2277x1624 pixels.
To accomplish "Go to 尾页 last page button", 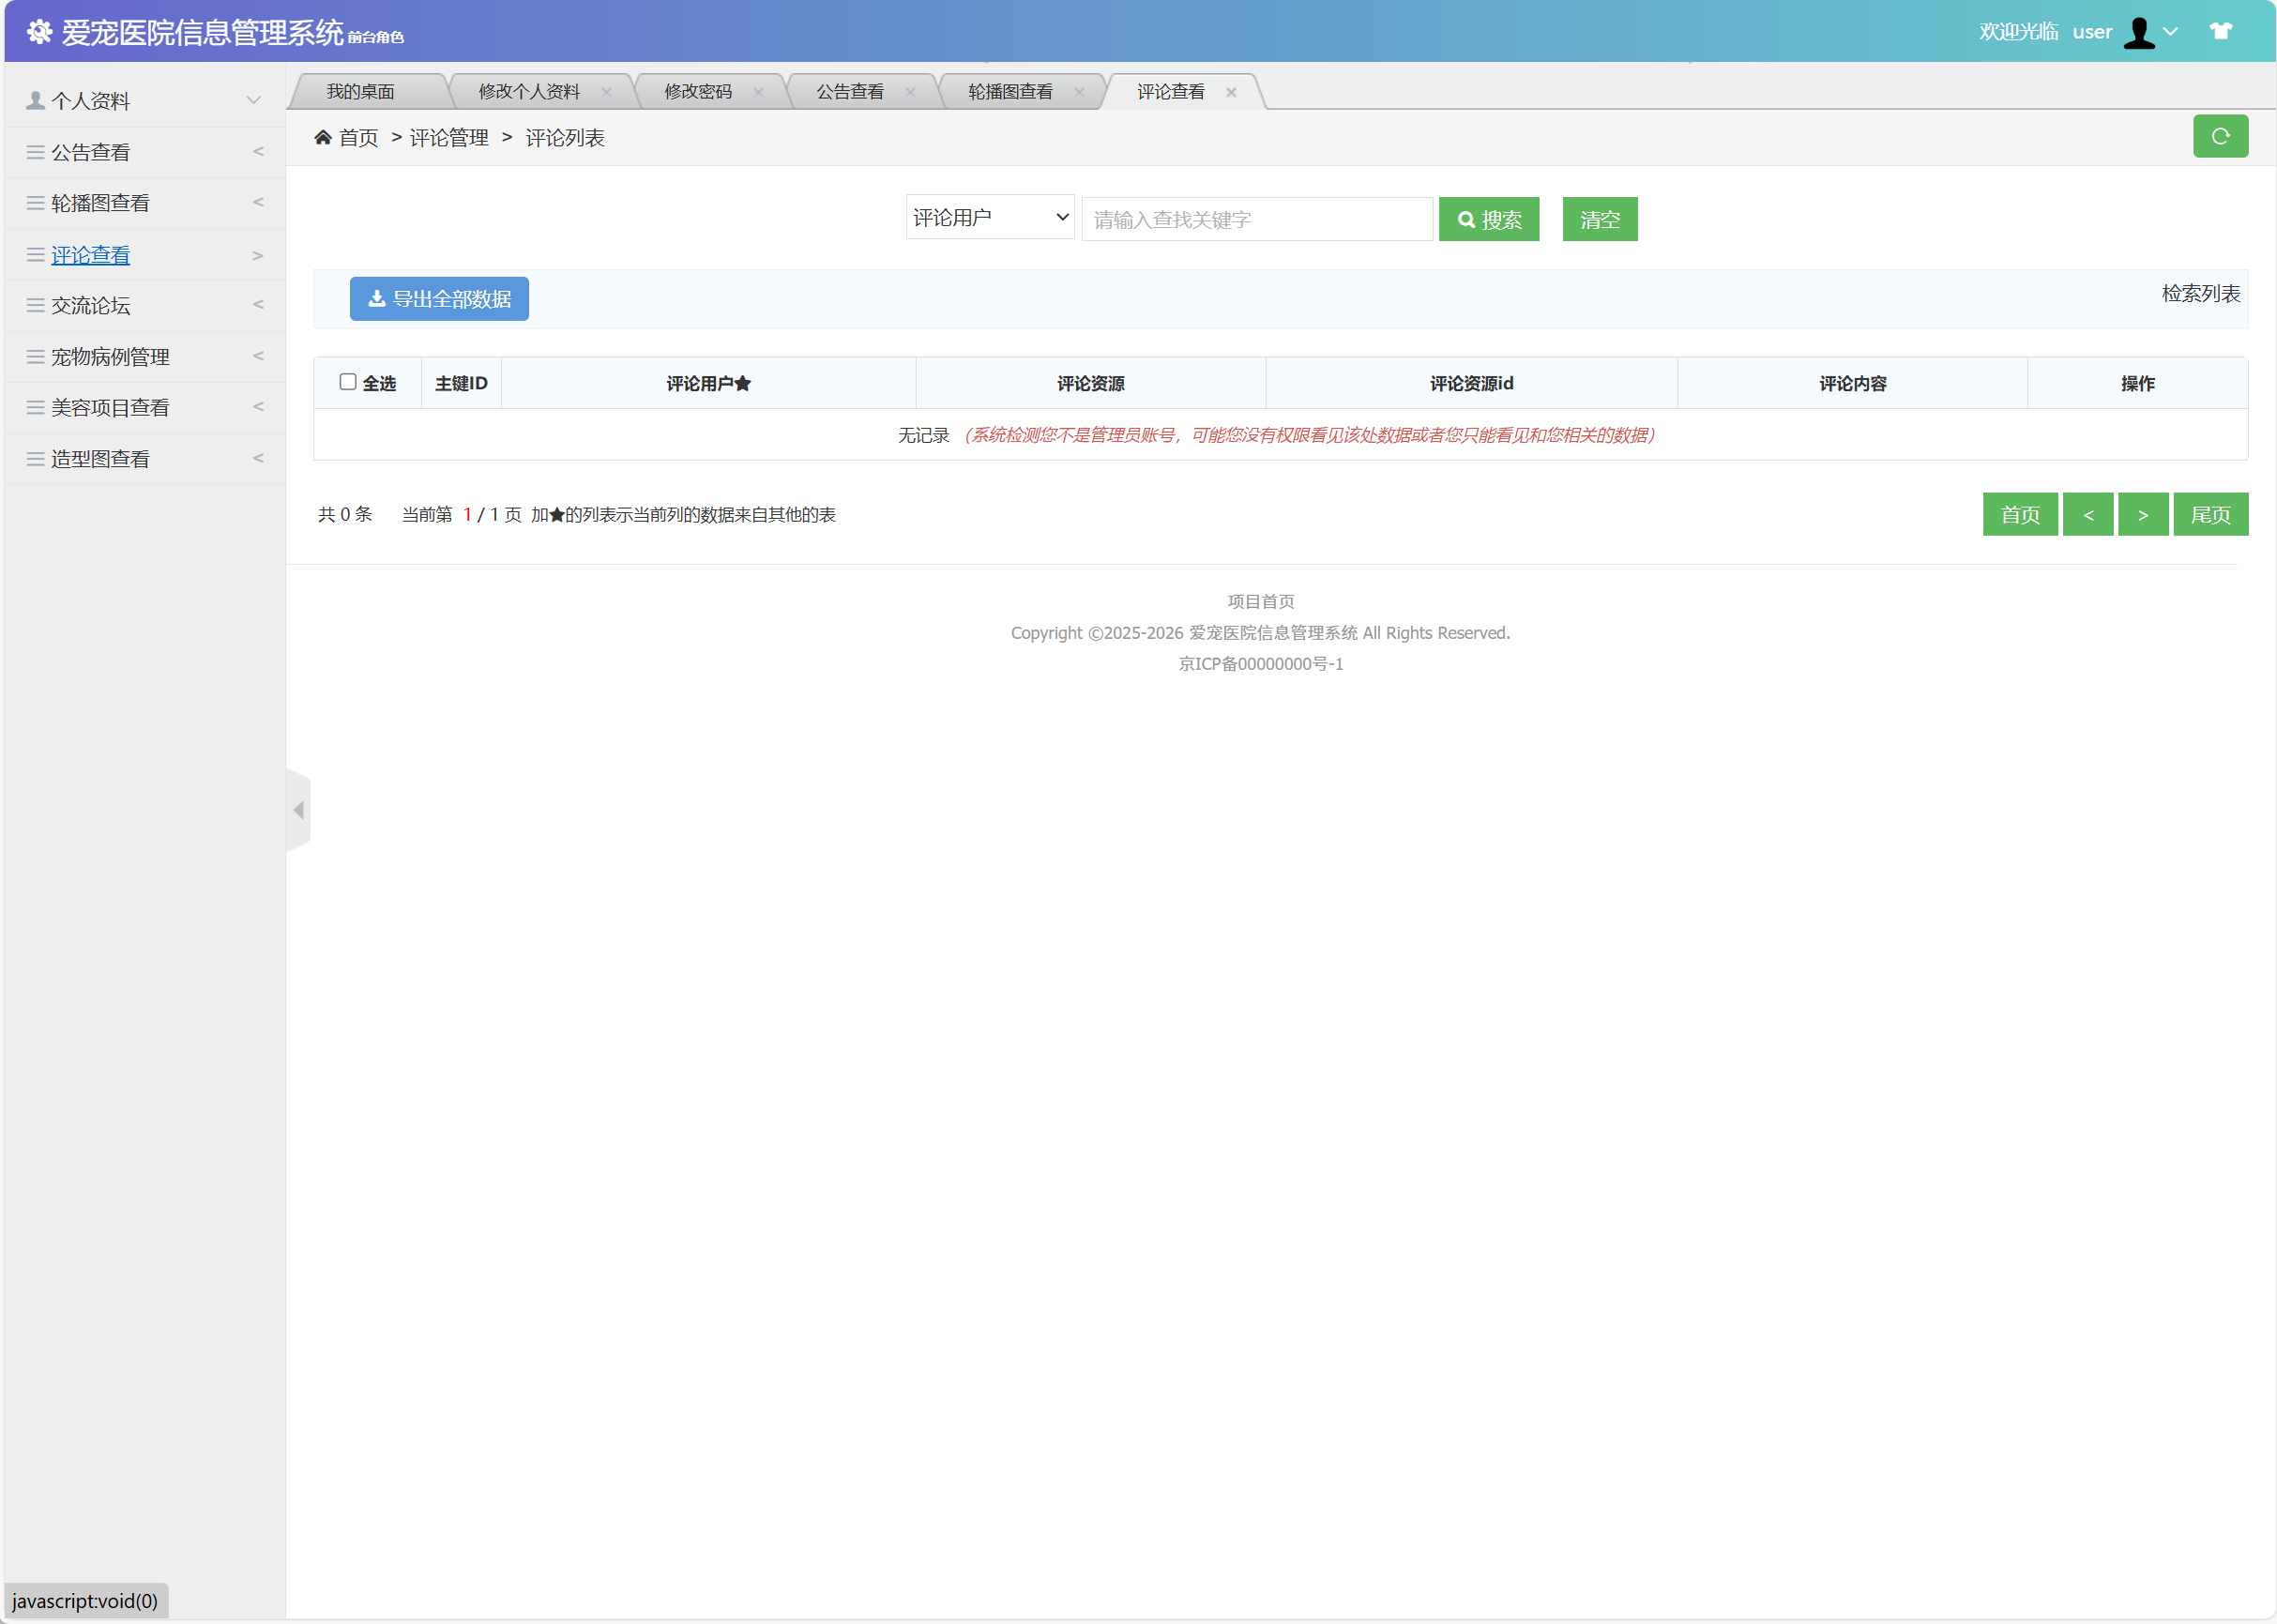I will [x=2210, y=514].
